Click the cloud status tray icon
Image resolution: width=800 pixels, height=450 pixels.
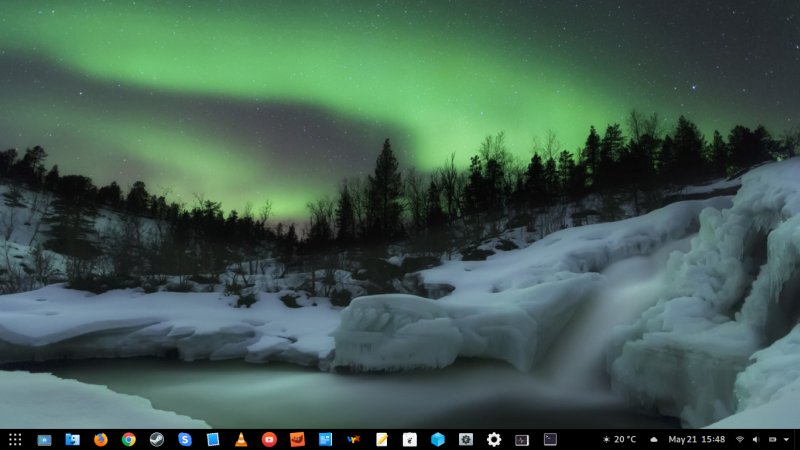point(654,439)
